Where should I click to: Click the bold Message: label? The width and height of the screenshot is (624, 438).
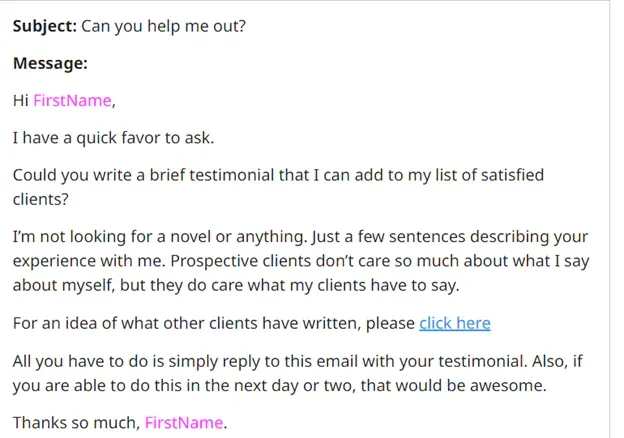click(50, 63)
